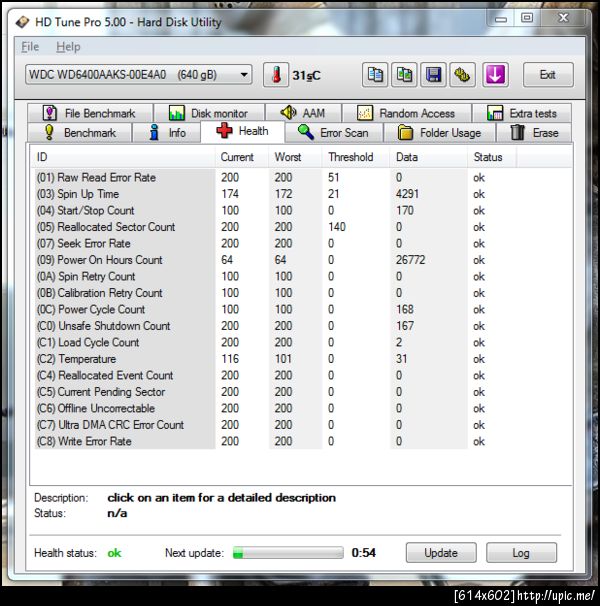Switch to the Random Access tab
Image resolution: width=600 pixels, height=606 pixels.
pyautogui.click(x=407, y=113)
